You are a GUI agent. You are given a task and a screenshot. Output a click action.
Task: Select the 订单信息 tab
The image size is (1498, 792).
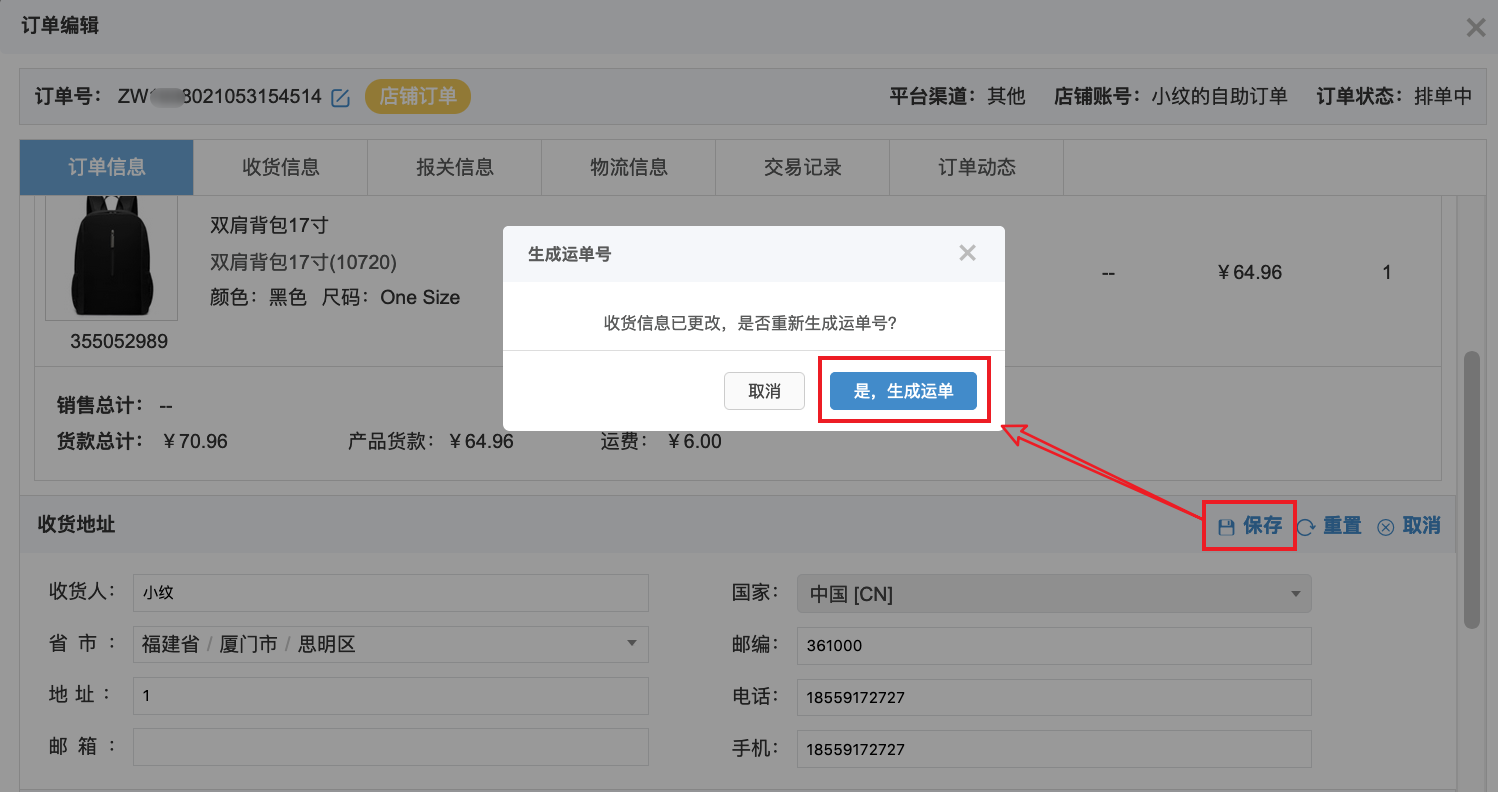click(105, 167)
